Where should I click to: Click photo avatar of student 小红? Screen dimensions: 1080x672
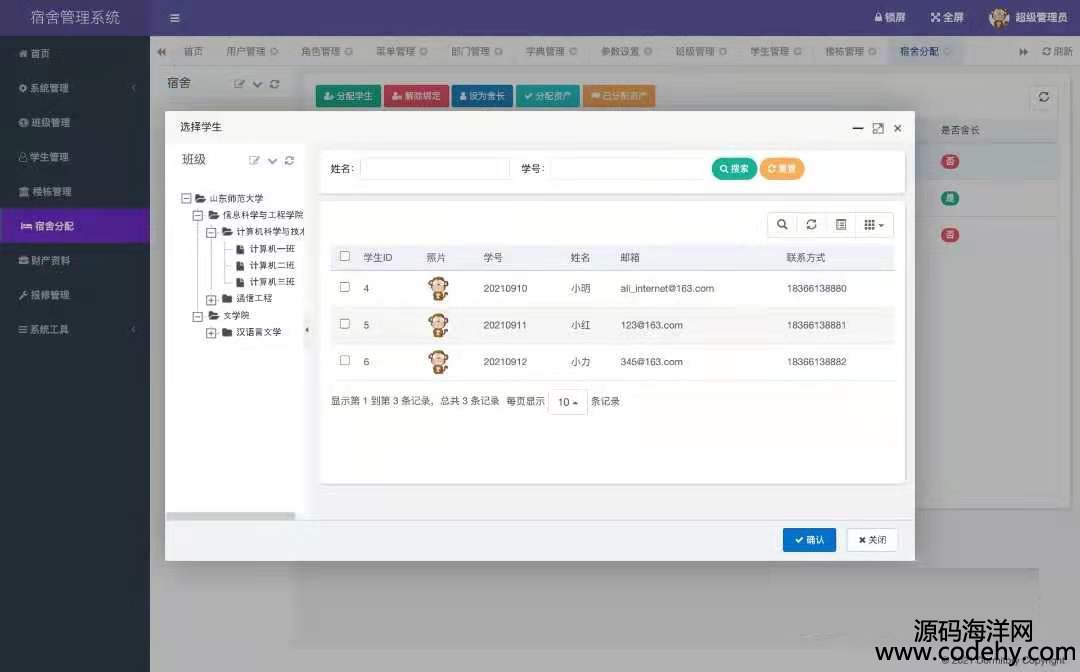click(x=438, y=325)
